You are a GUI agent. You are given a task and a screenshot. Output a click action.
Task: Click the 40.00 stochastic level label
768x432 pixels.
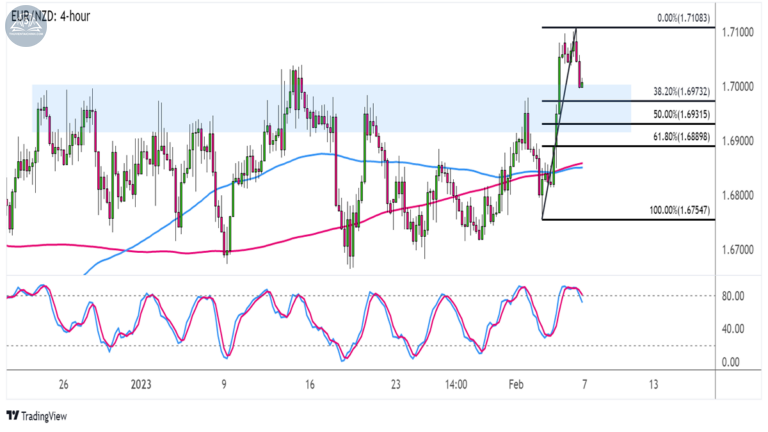[733, 329]
